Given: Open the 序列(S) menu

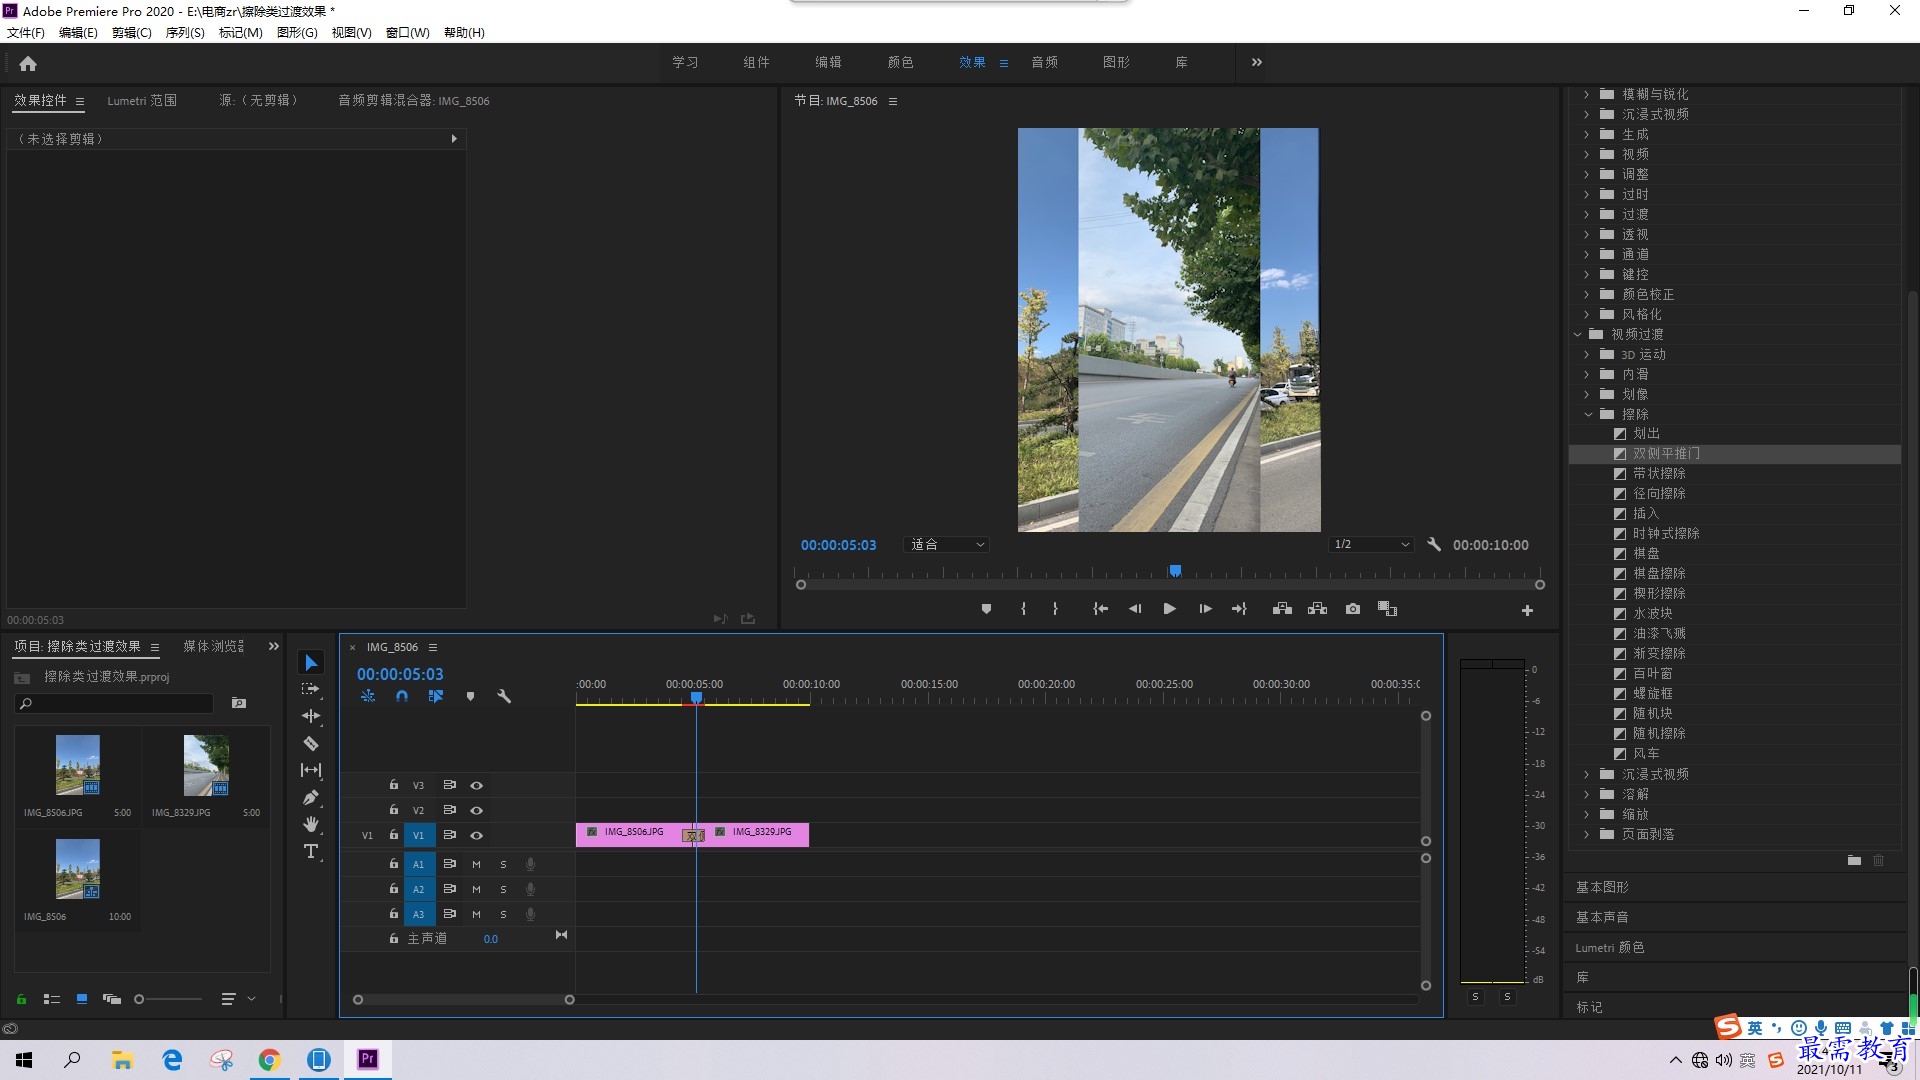Looking at the screenshot, I should [x=185, y=33].
